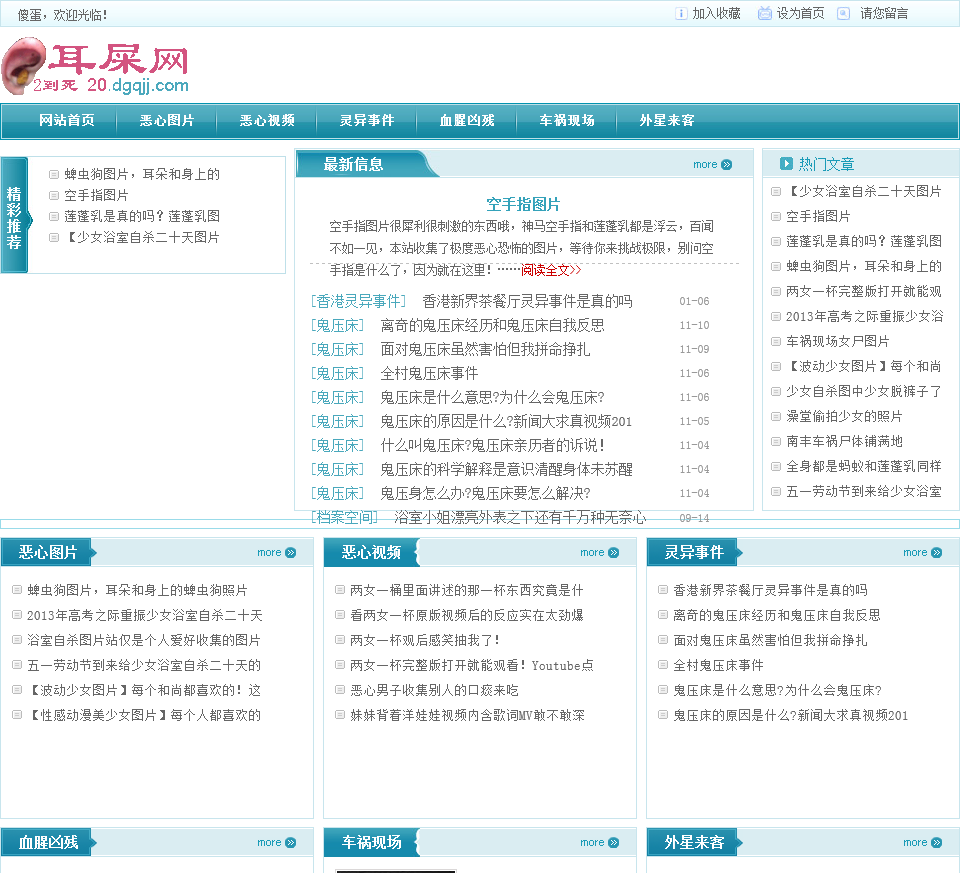Open 鬼压身怎么办?鬼压床要怎么解决?
Screen dimensions: 960x873
click(x=485, y=493)
